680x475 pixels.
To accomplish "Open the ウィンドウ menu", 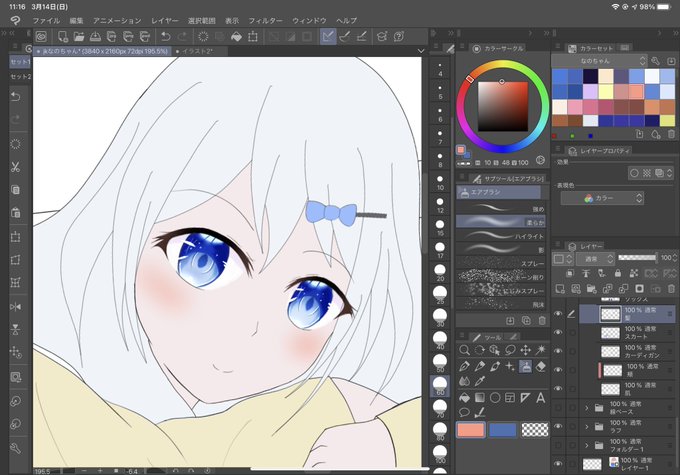I will pos(309,20).
